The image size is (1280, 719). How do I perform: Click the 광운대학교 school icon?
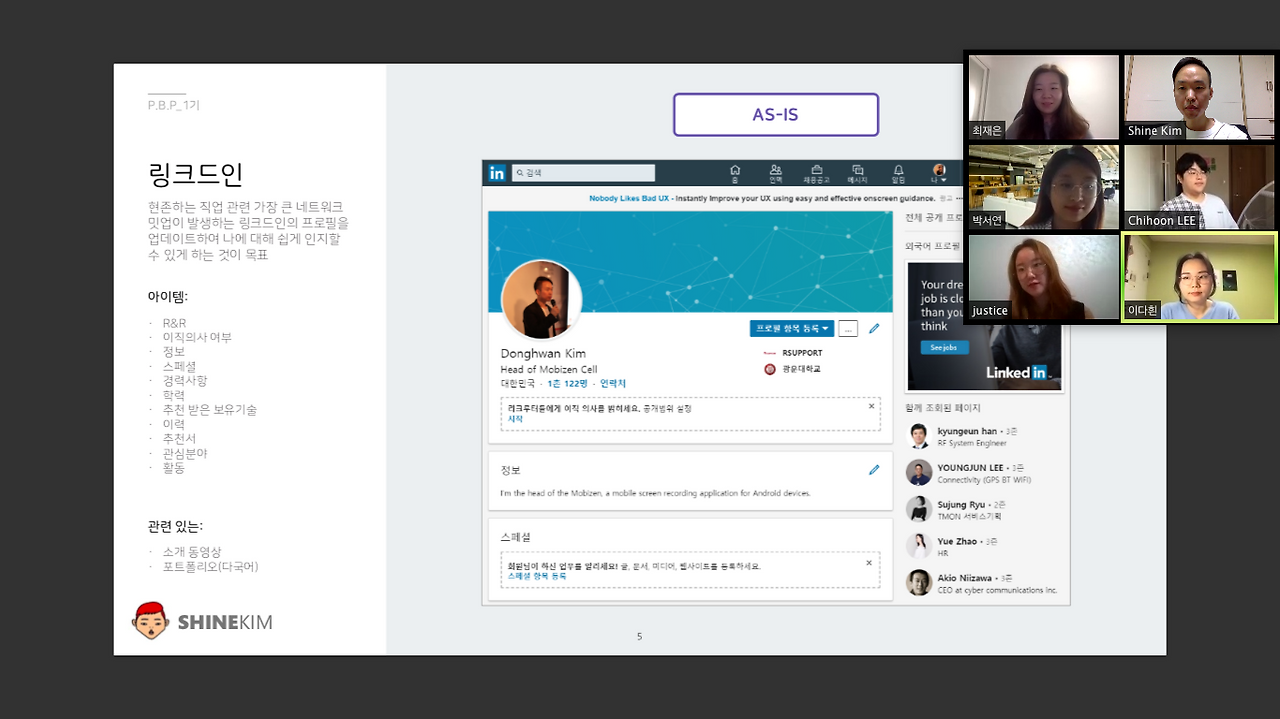pos(770,368)
